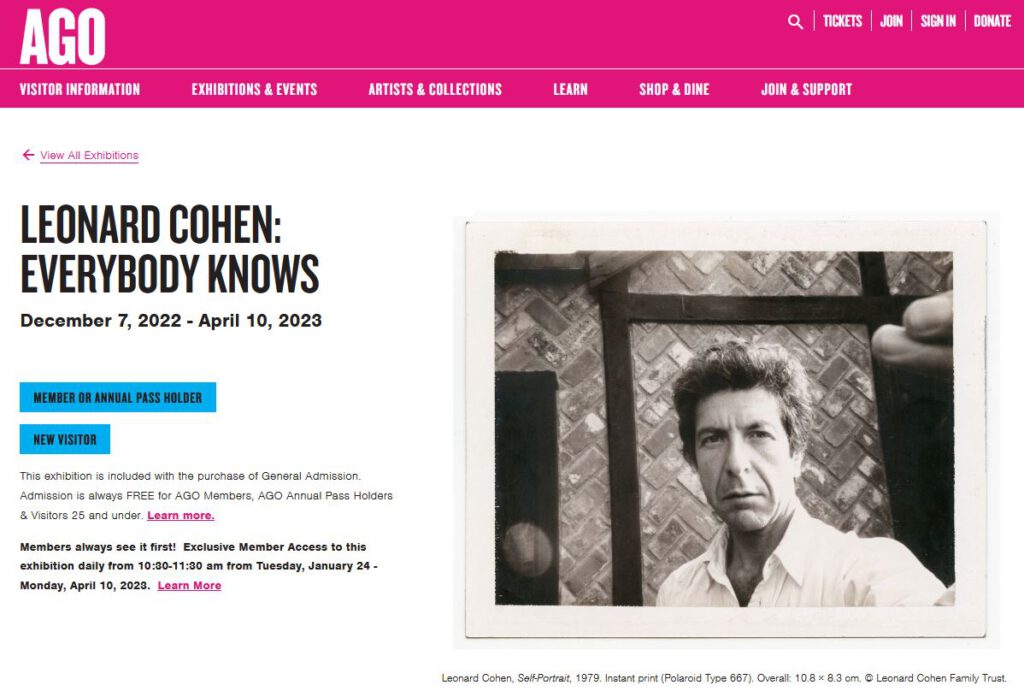Open Learn More about Member Access
The width and height of the screenshot is (1024, 691).
(189, 586)
